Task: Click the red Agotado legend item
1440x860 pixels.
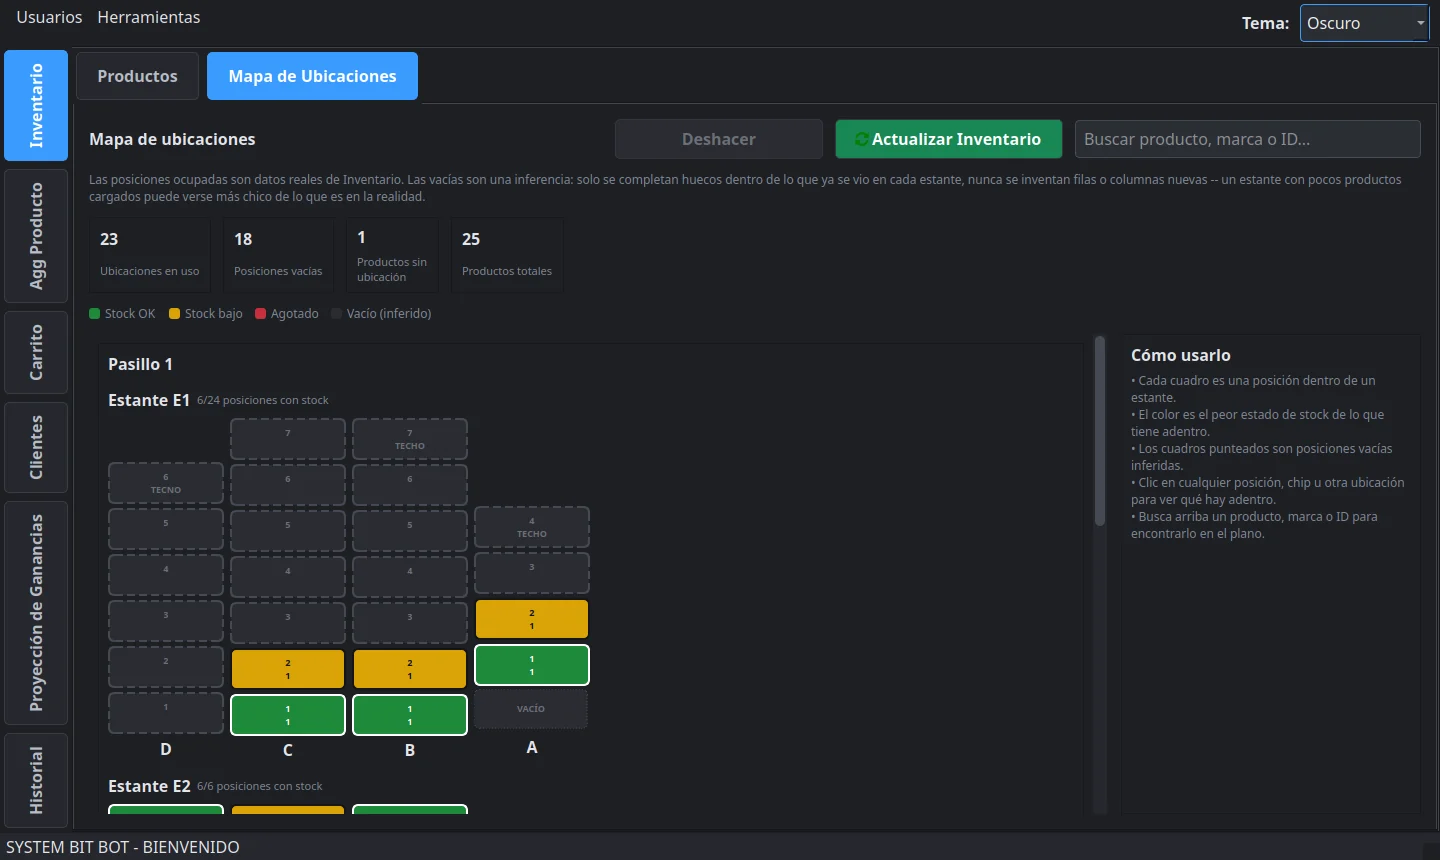Action: pos(287,314)
